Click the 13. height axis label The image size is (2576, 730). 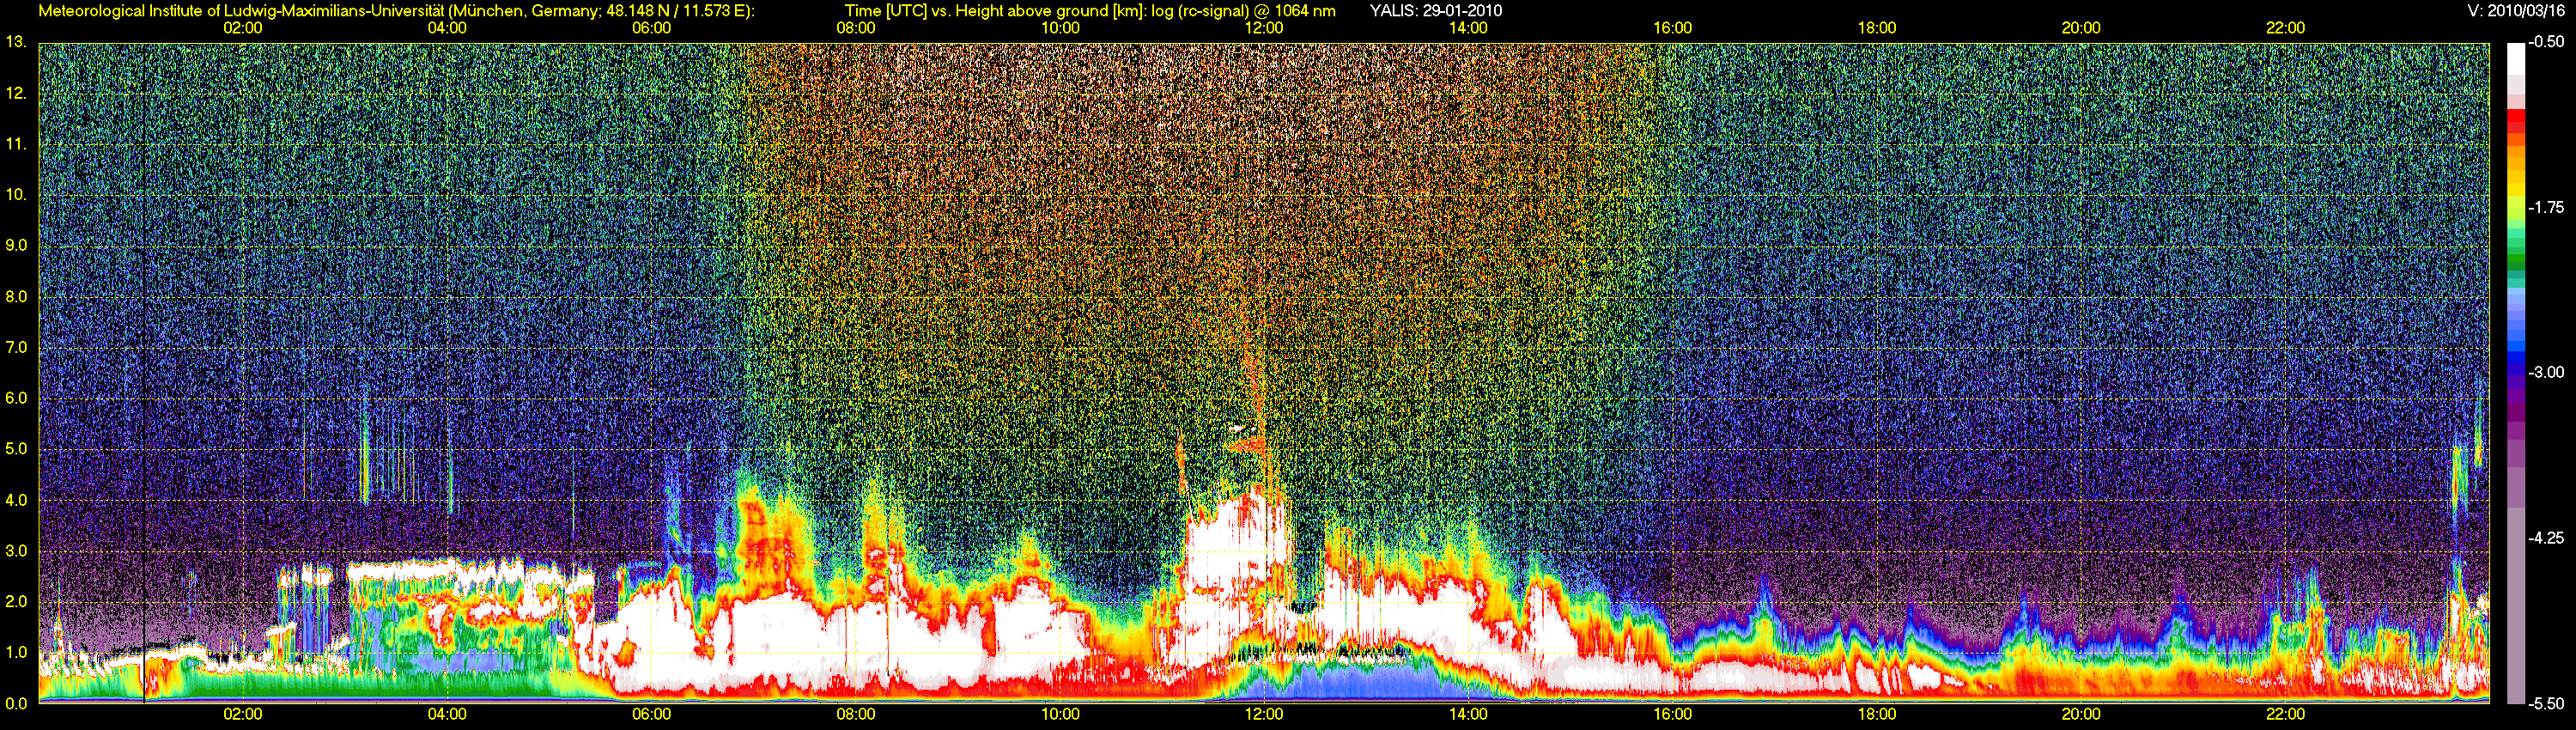(x=16, y=42)
